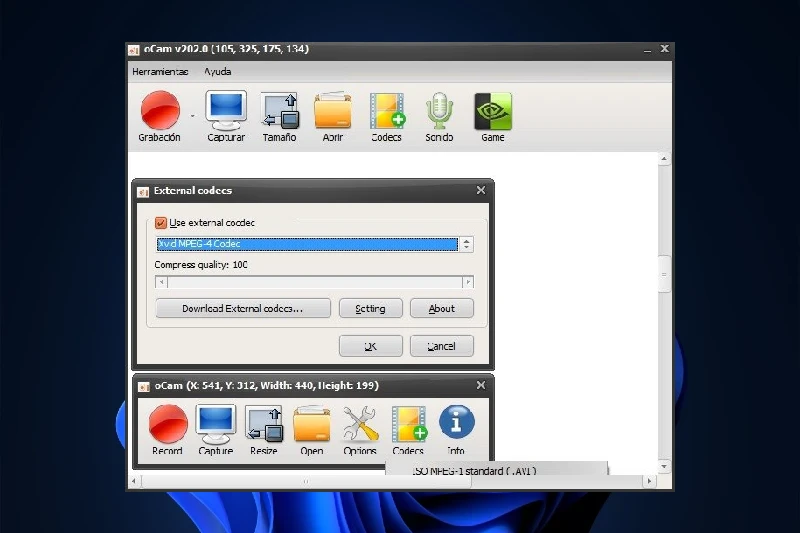Screen dimensions: 800x533
Task: Confirm with the OK button
Action: pyautogui.click(x=370, y=346)
